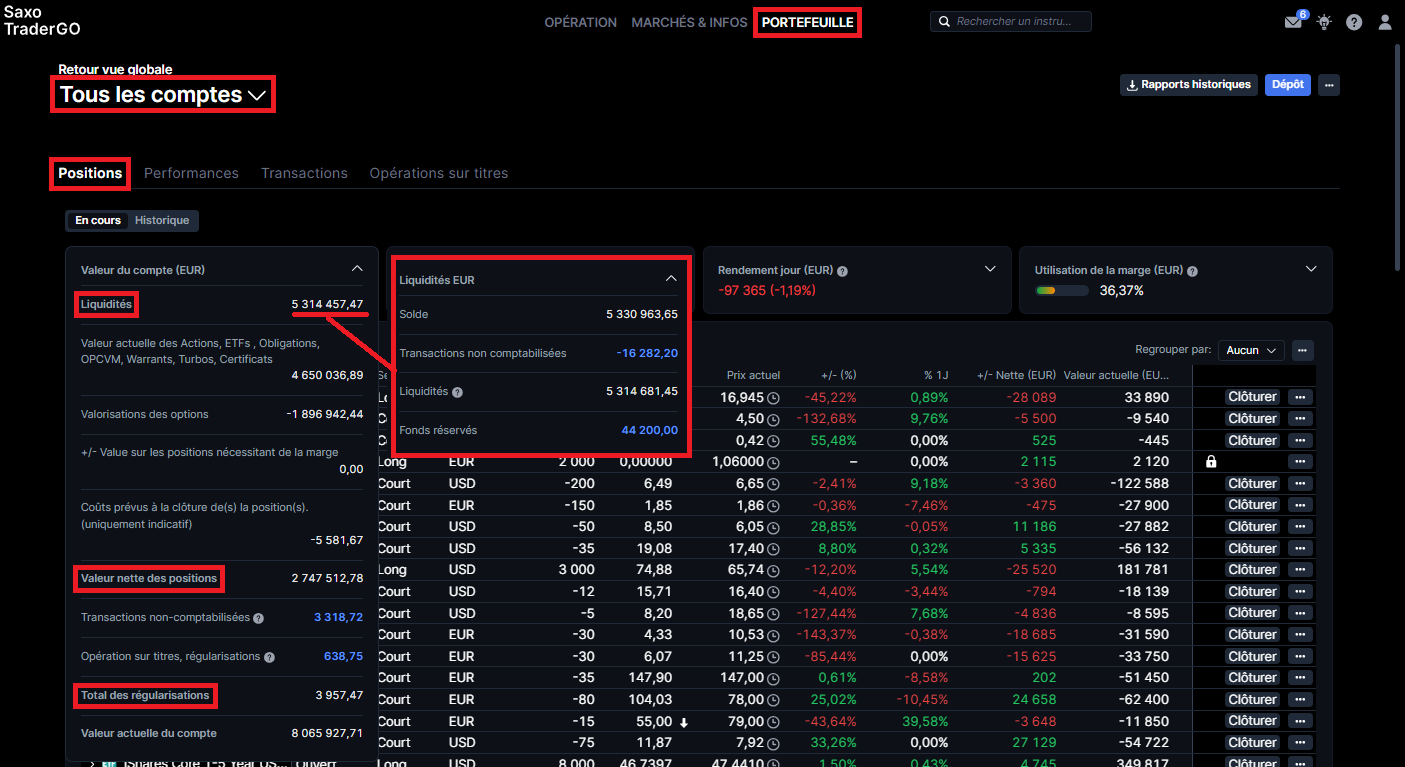Open three-dot menu for the 181 781 row
The width and height of the screenshot is (1405, 767).
1300,570
